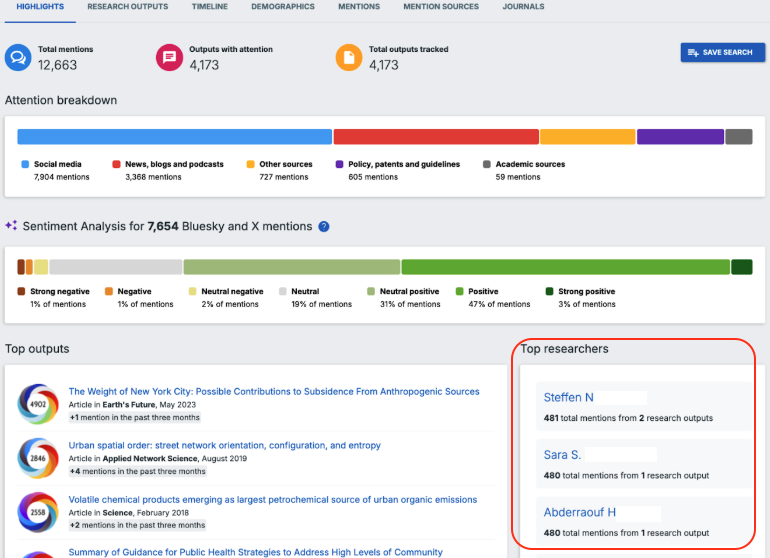Screen dimensions: 770x558
Task: Open the Urban spatial order article link
Action: point(224,446)
